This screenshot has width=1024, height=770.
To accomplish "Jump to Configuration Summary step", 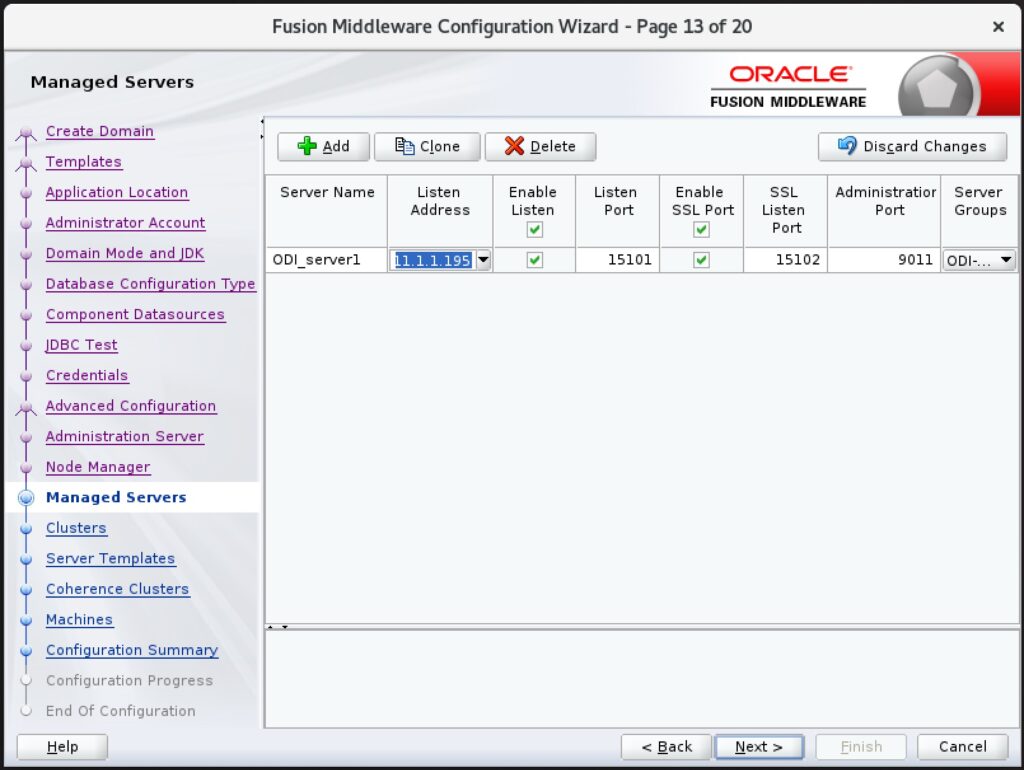I will (132, 650).
